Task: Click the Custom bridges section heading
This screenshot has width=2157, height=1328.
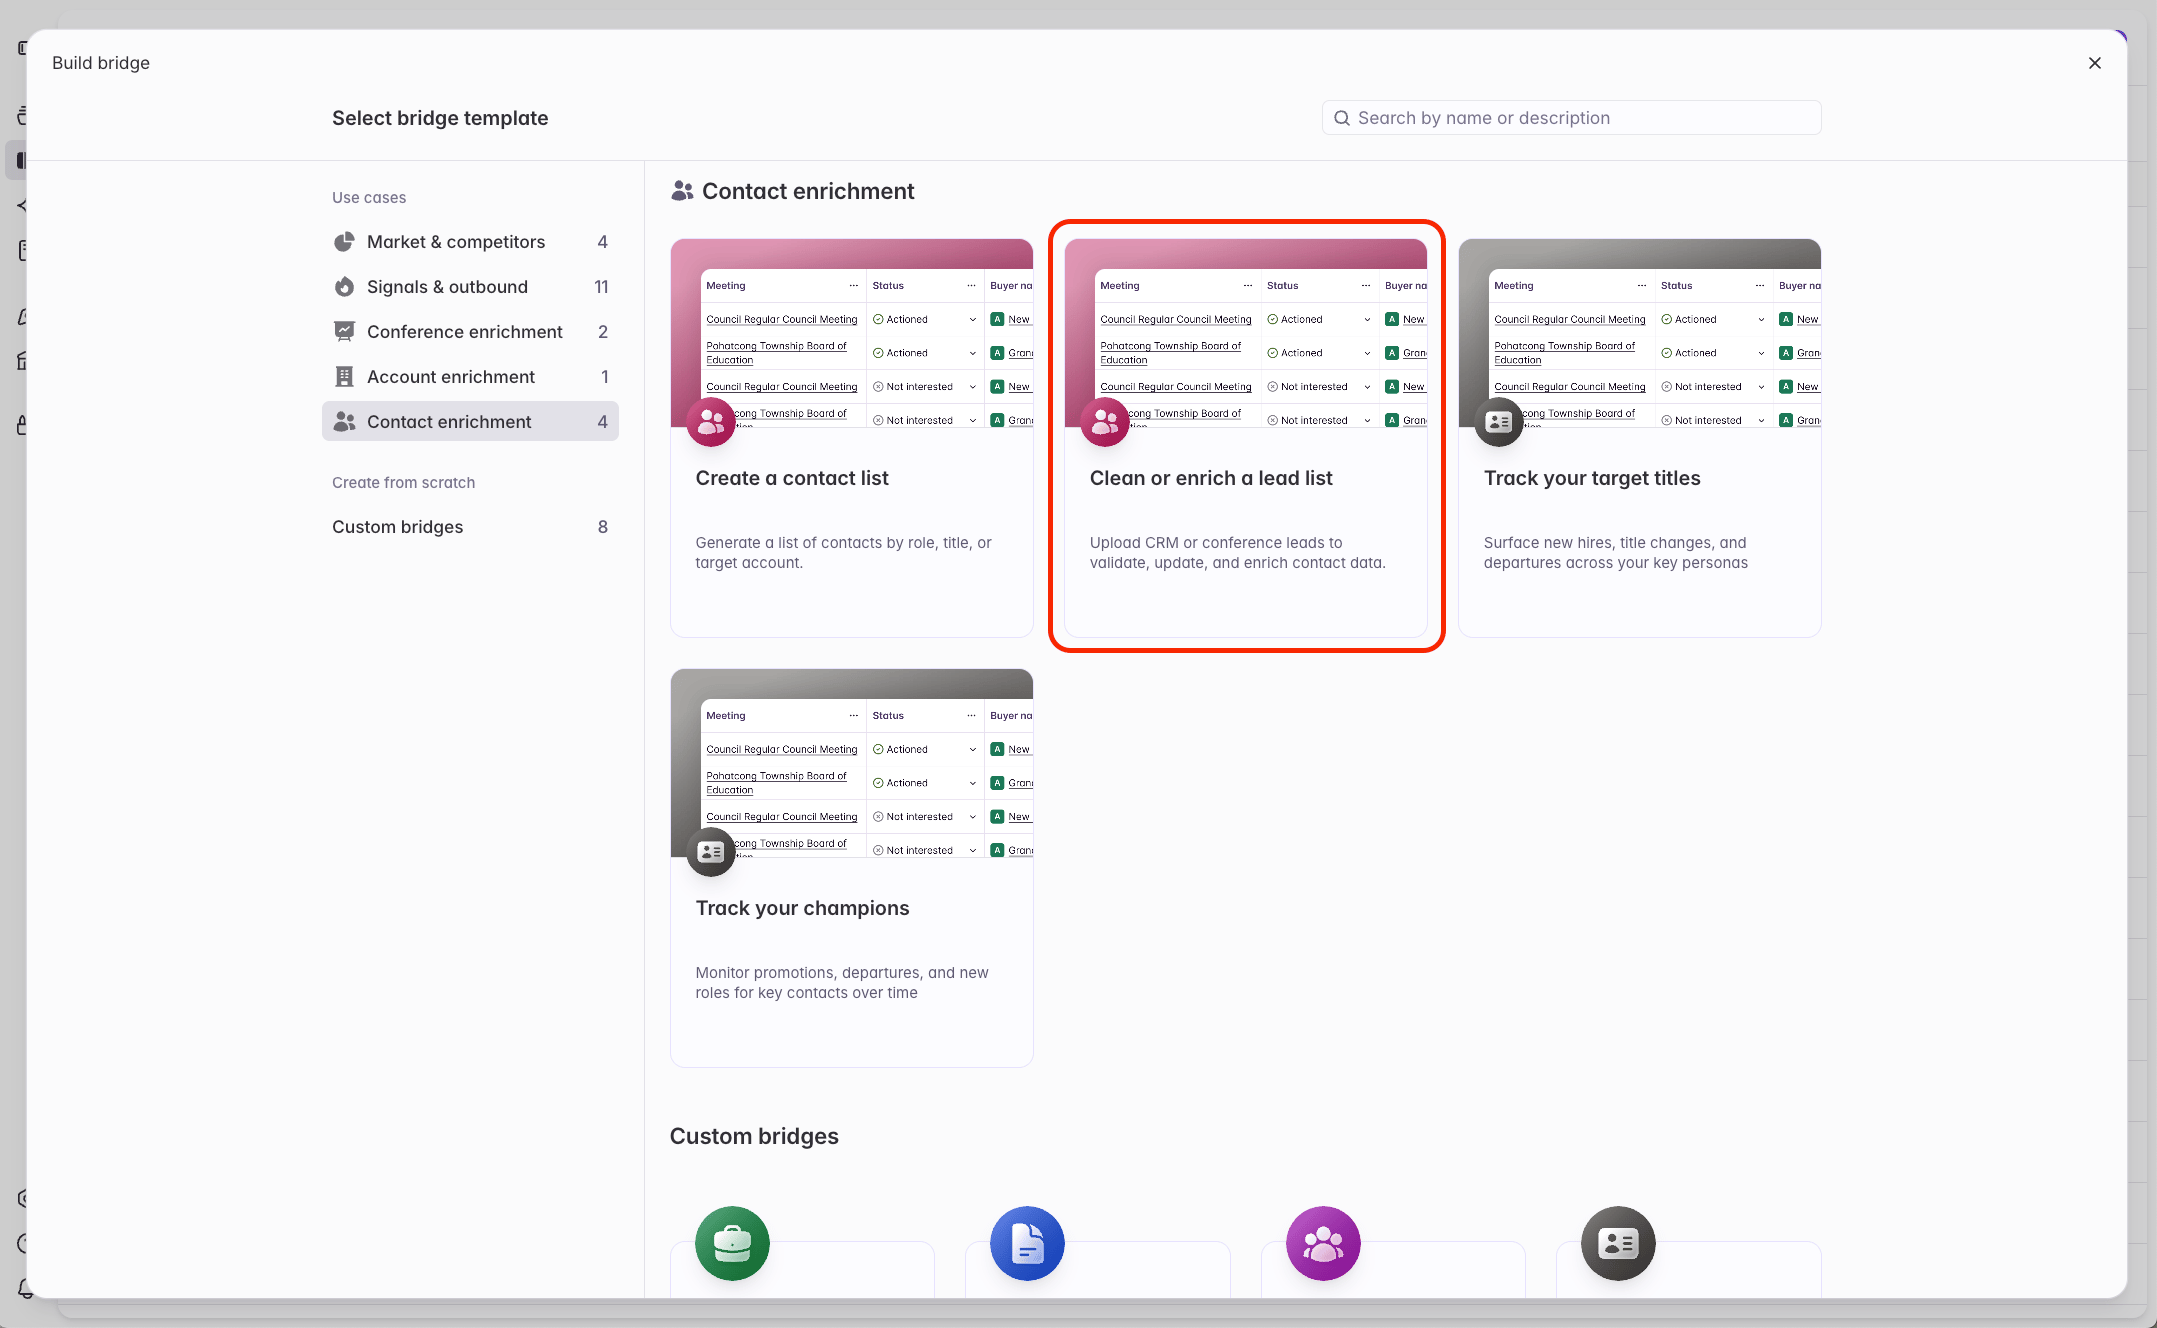Action: coord(754,1136)
